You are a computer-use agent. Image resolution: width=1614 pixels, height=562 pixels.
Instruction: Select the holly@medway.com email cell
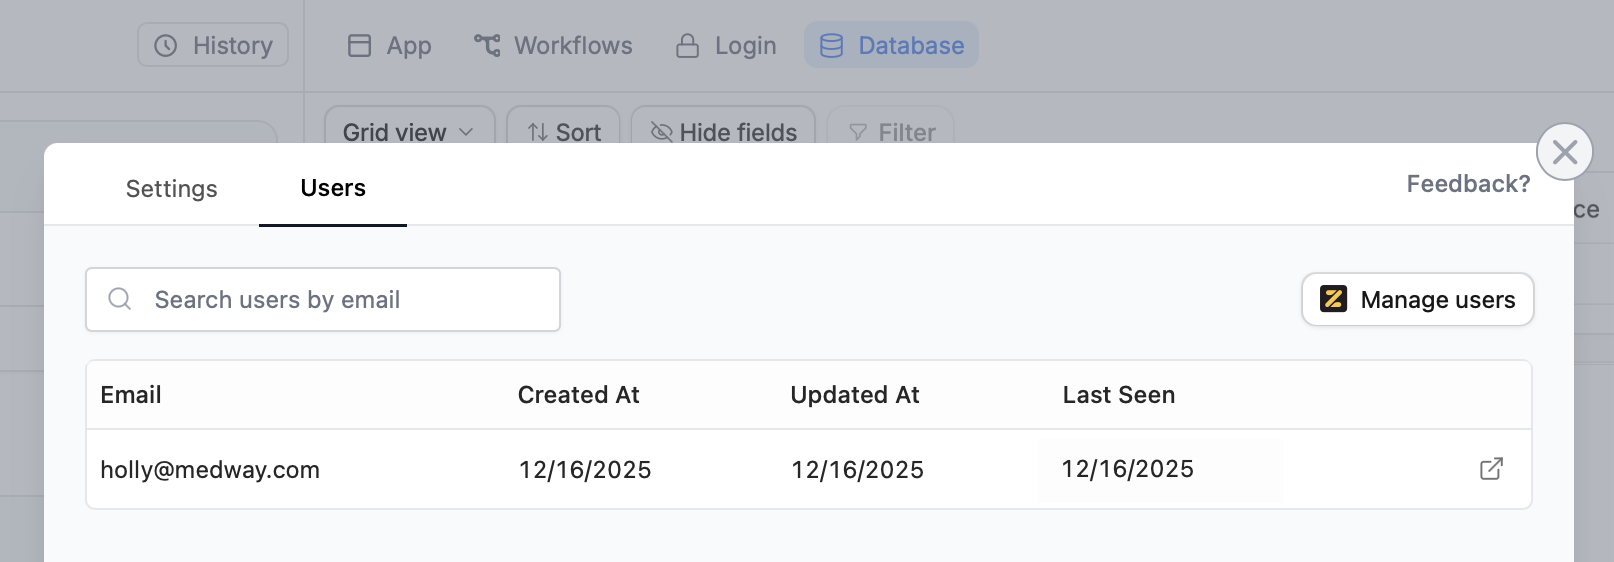210,470
